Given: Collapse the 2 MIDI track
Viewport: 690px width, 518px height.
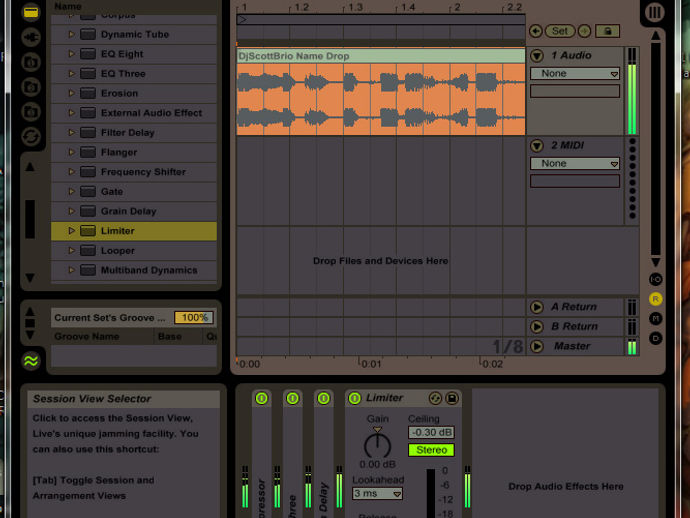Looking at the screenshot, I should [x=536, y=146].
